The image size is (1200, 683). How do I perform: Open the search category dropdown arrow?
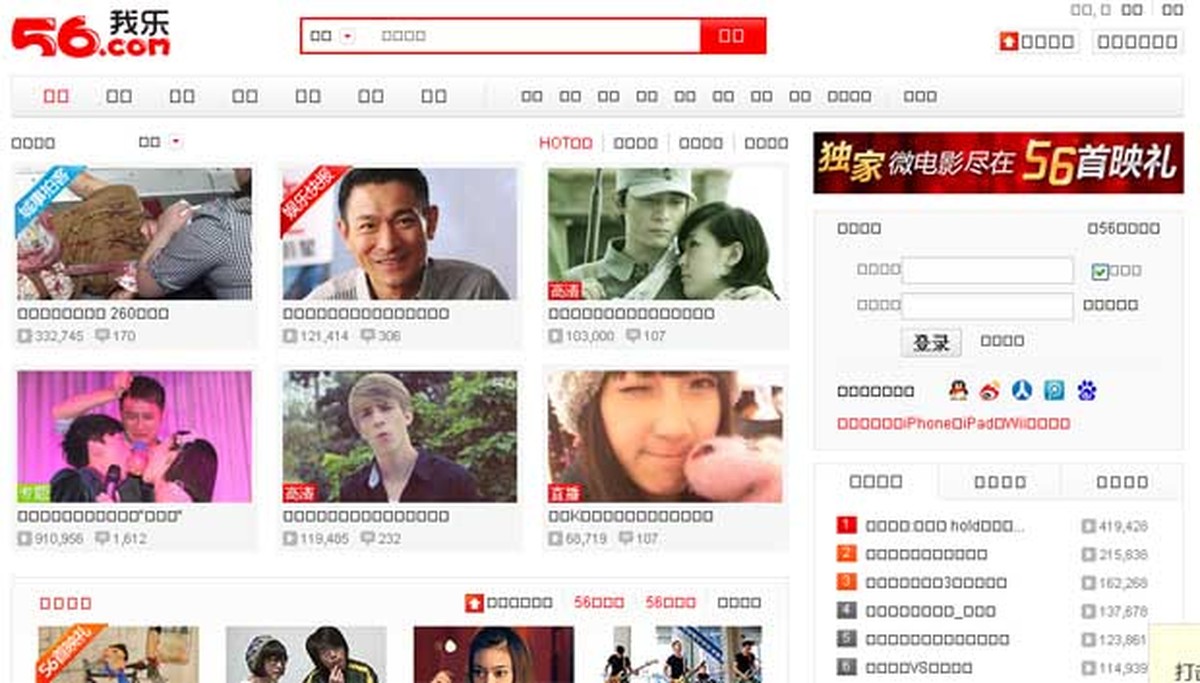pyautogui.click(x=347, y=36)
